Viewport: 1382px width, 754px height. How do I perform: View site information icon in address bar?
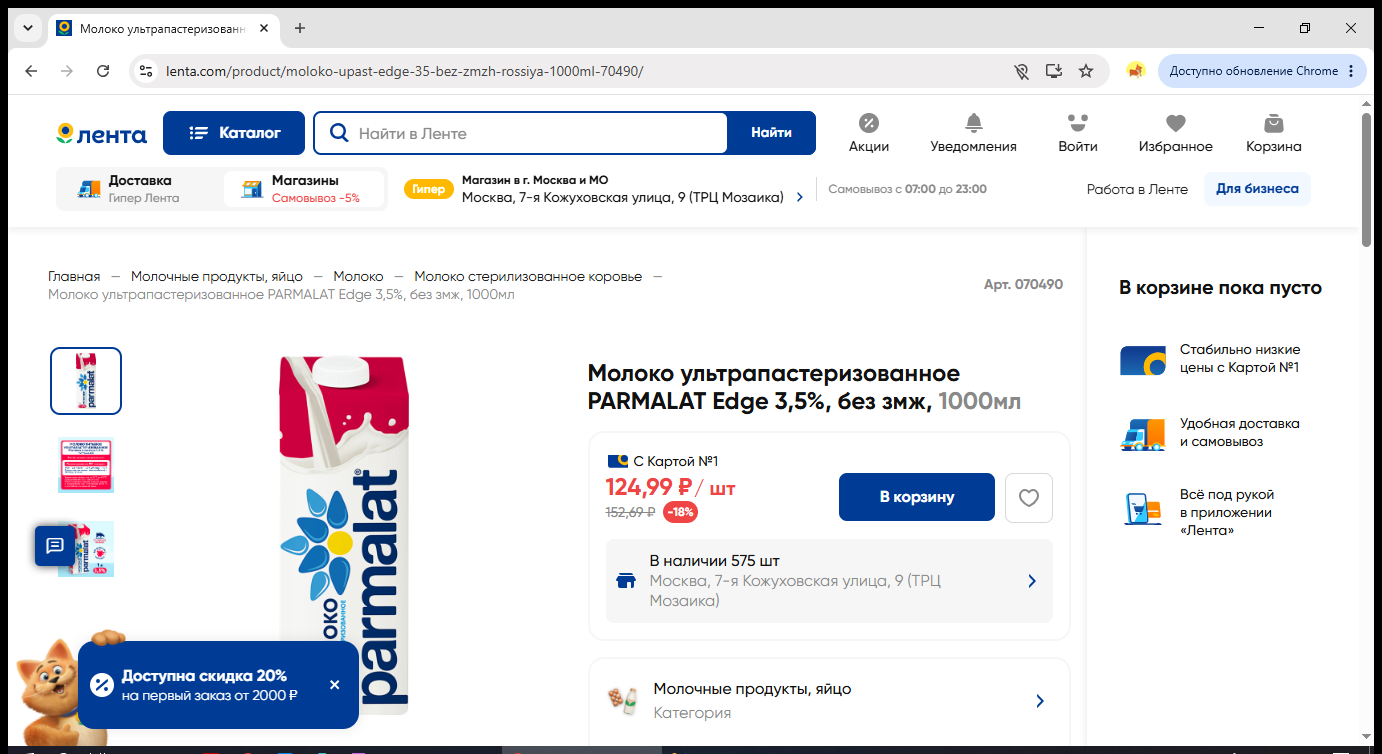point(146,71)
